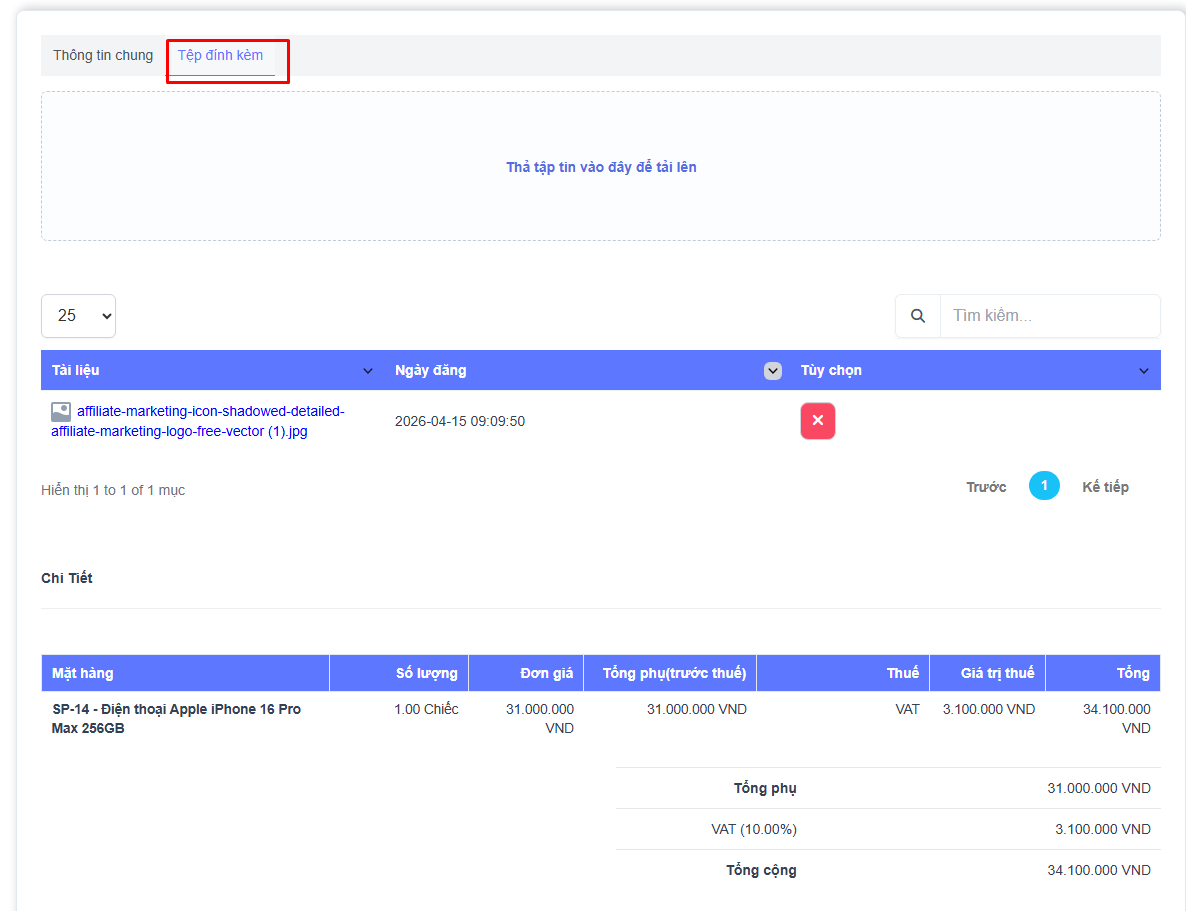
Task: Delete attachment with the red X button
Action: point(817,421)
